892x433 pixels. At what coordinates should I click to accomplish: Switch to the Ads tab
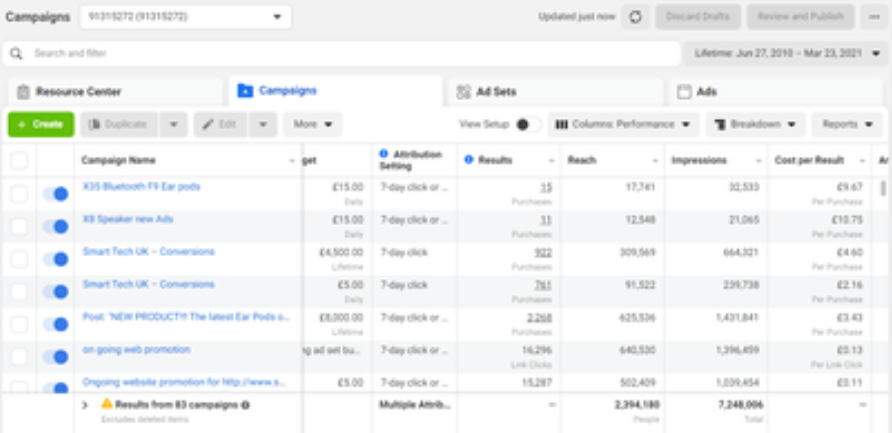(x=706, y=92)
